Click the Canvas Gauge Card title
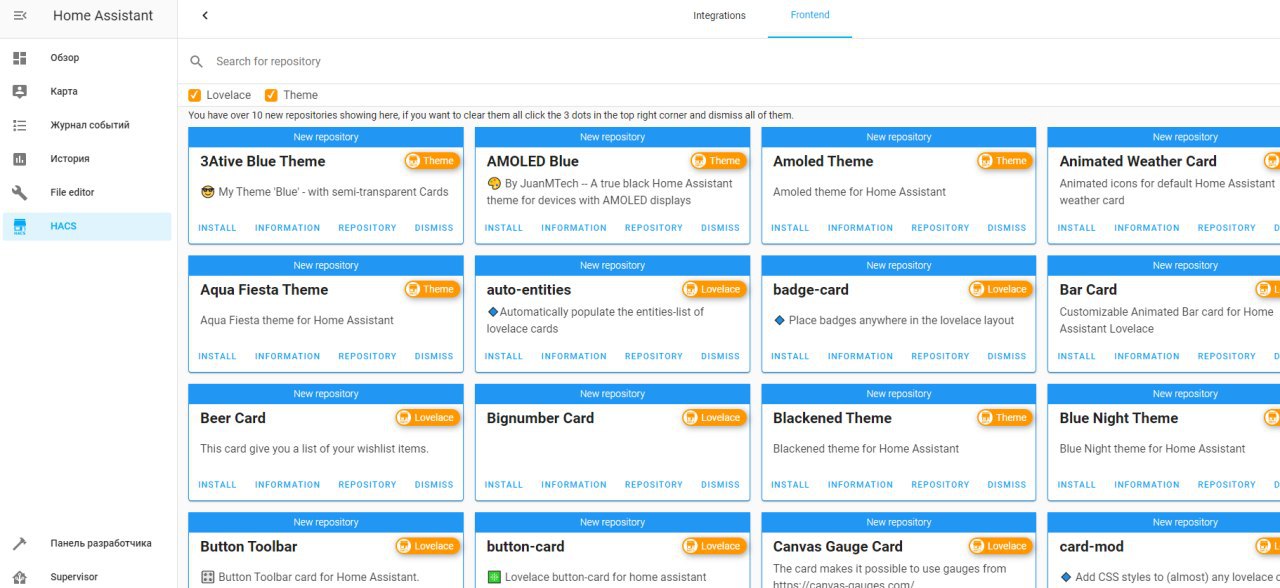Image resolution: width=1280 pixels, height=588 pixels. click(838, 547)
